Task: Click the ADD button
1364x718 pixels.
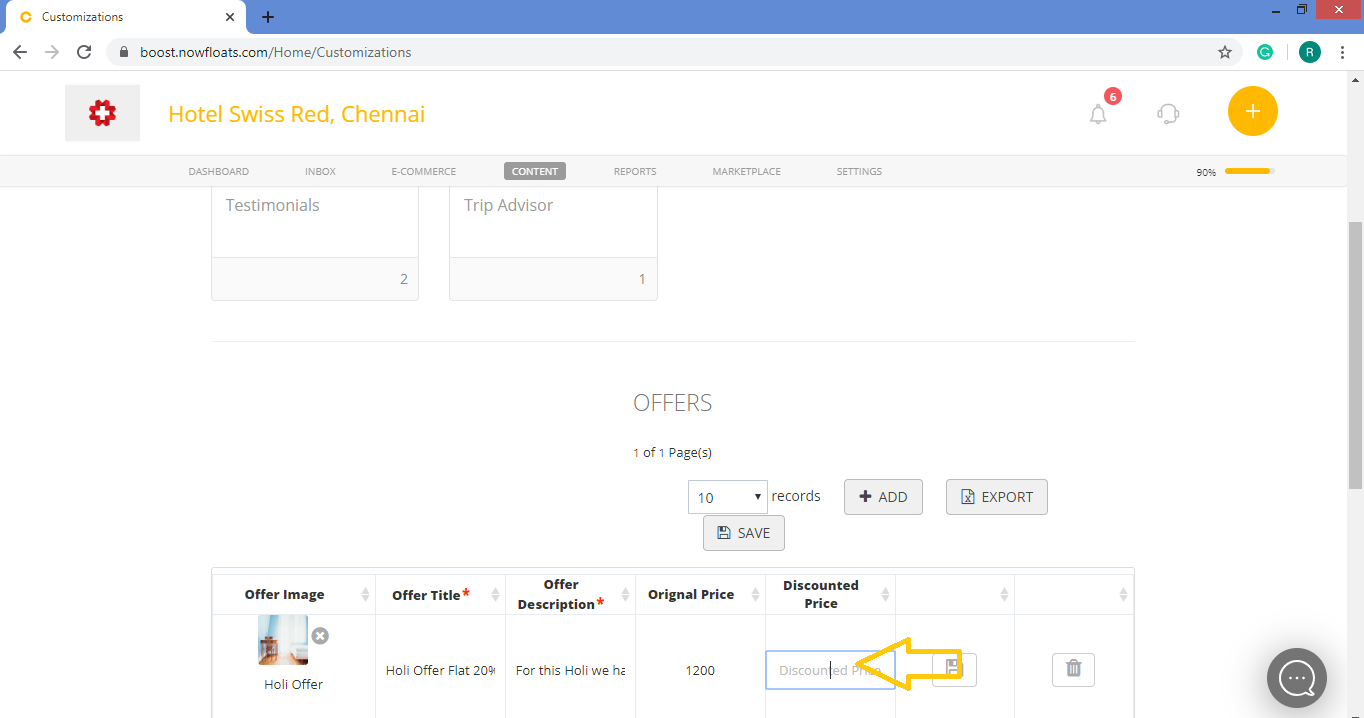Action: coord(883,497)
